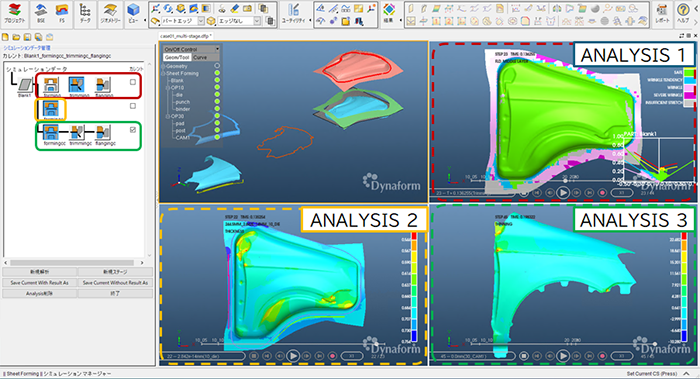Click Save Current With Result As button
This screenshot has width=700, height=379.
[40, 283]
